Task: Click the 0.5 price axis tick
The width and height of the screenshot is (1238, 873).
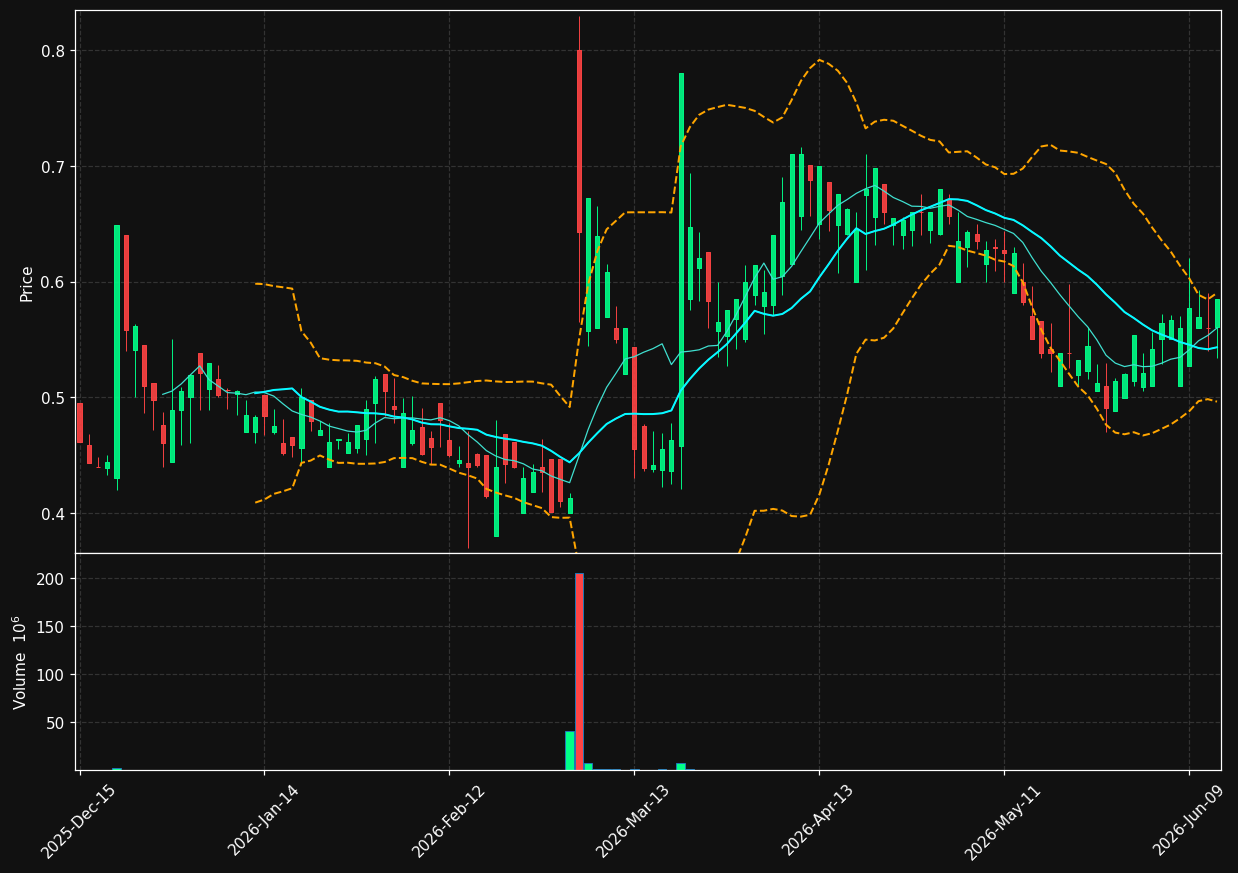Action: coord(55,398)
